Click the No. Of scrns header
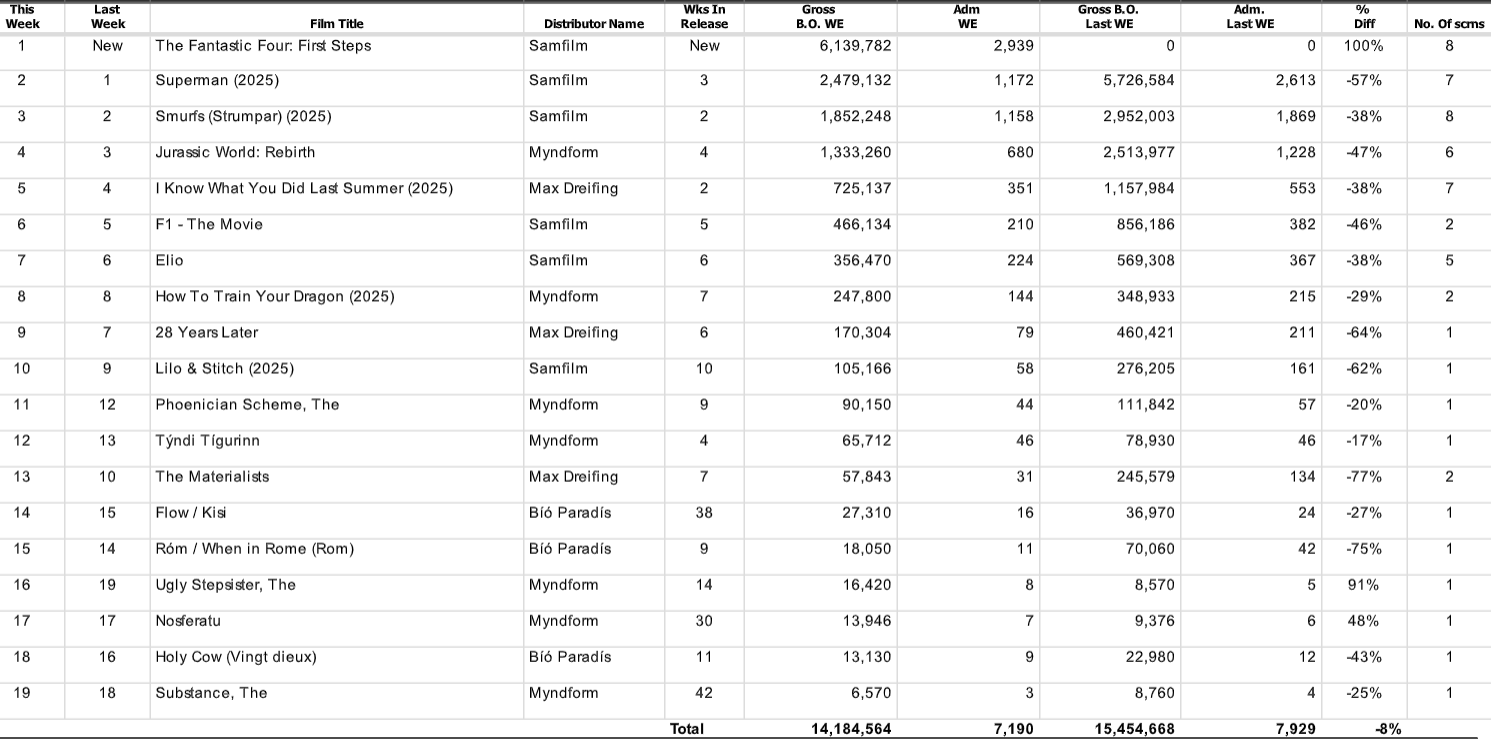Screen dimensions: 1491x739 [1448, 23]
